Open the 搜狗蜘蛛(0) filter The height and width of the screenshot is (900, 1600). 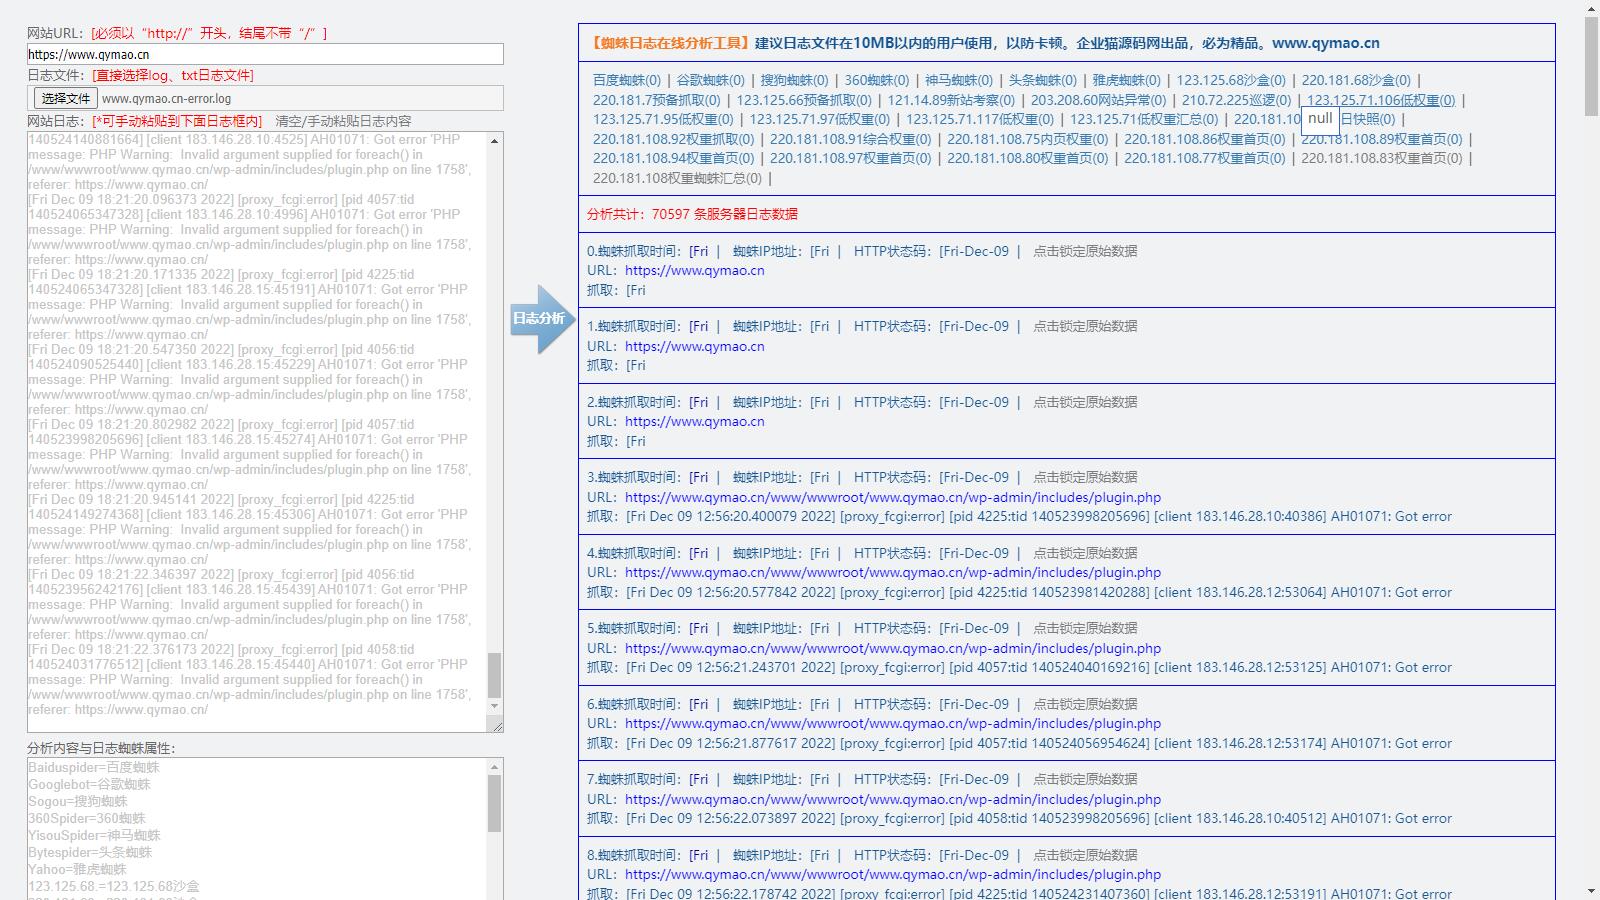coord(795,80)
